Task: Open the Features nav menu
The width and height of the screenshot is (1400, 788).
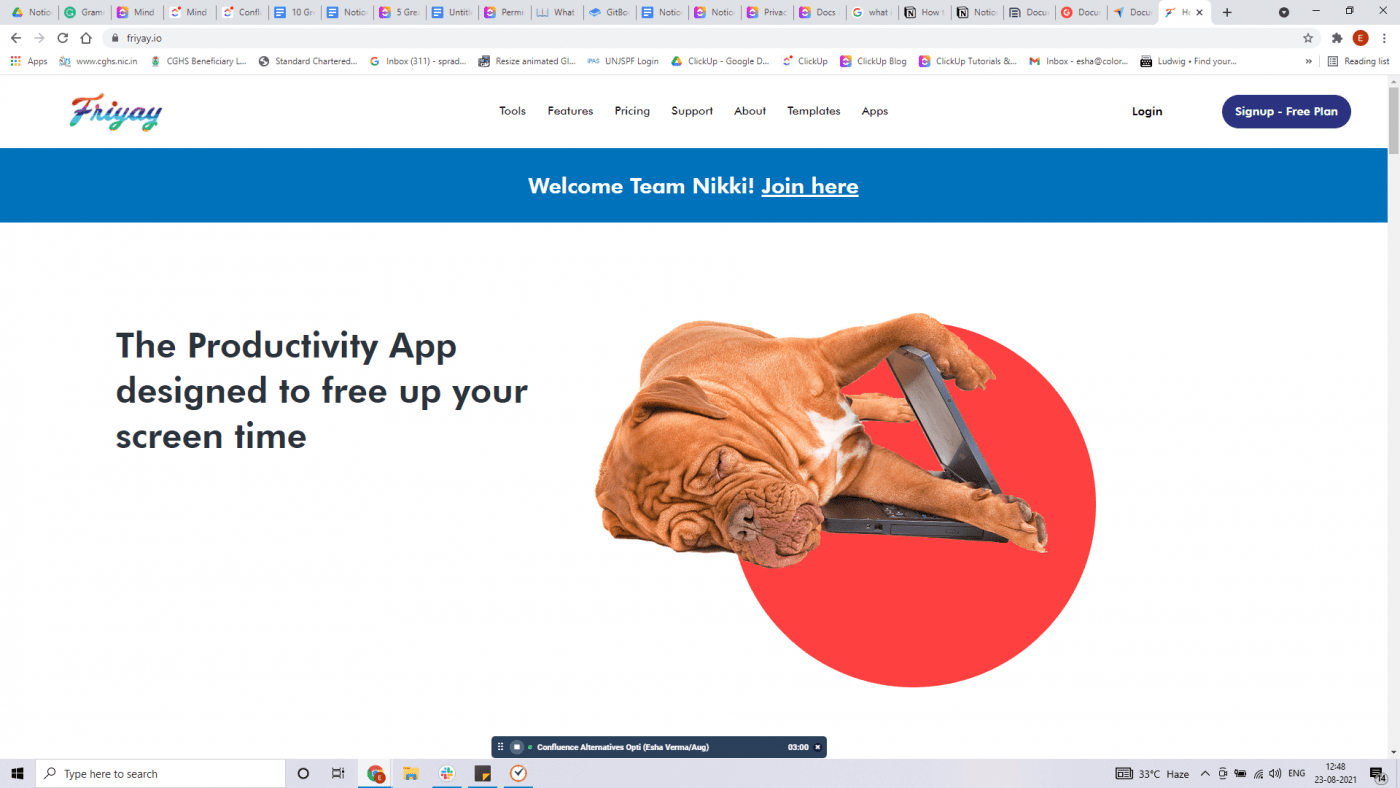Action: pyautogui.click(x=570, y=111)
